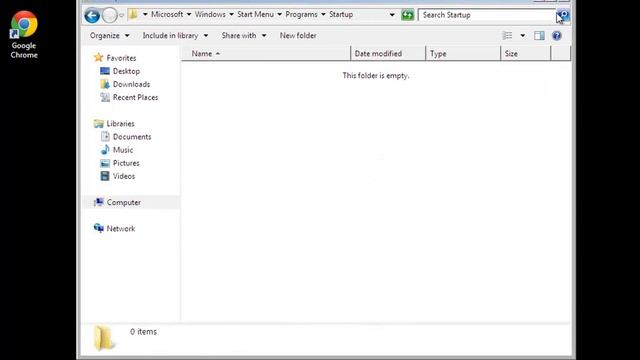Sort by the Type column header

[463, 53]
